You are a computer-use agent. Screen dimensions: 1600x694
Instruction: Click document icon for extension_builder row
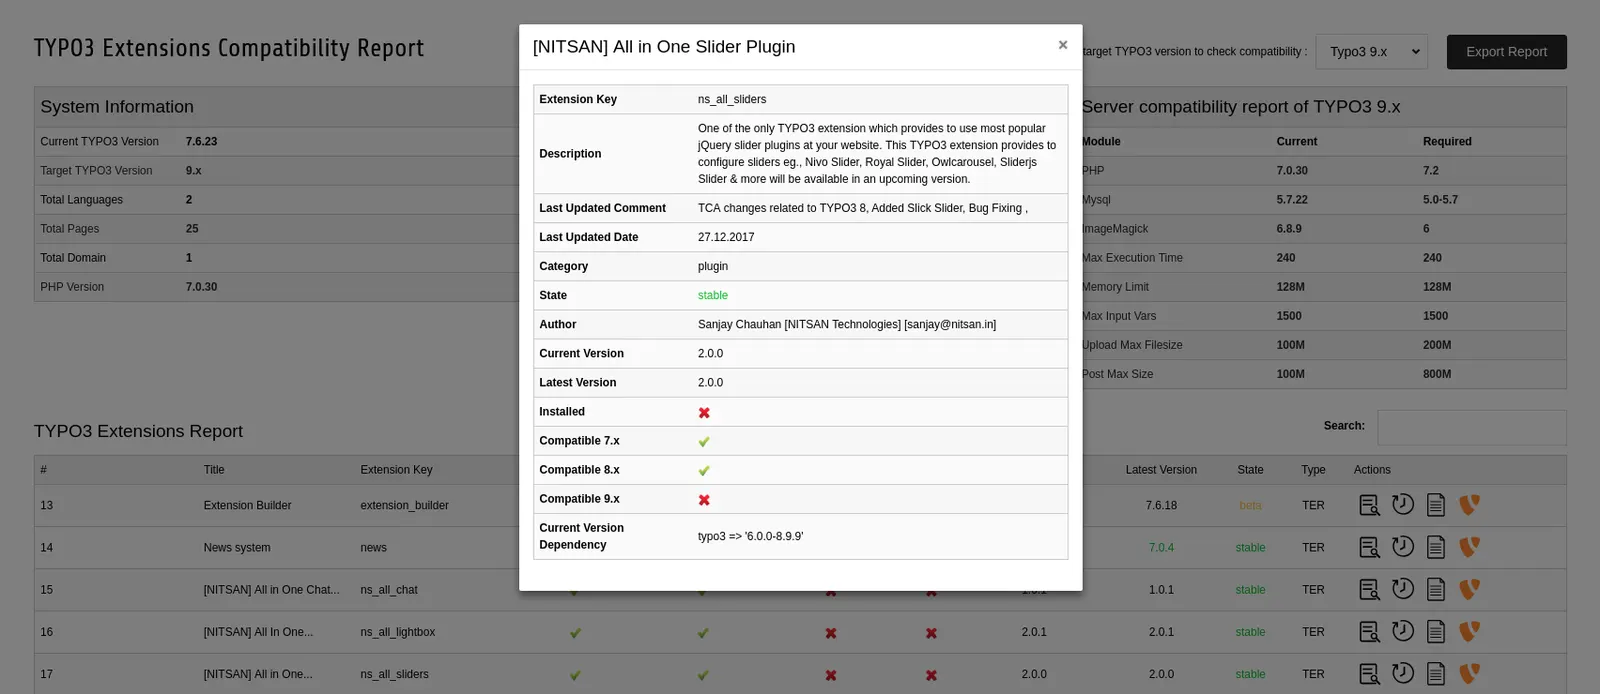[1436, 505]
